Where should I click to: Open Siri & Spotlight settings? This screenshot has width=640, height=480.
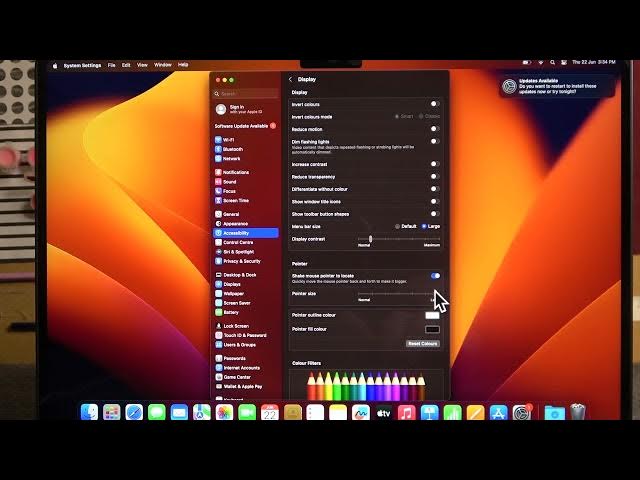coord(234,252)
